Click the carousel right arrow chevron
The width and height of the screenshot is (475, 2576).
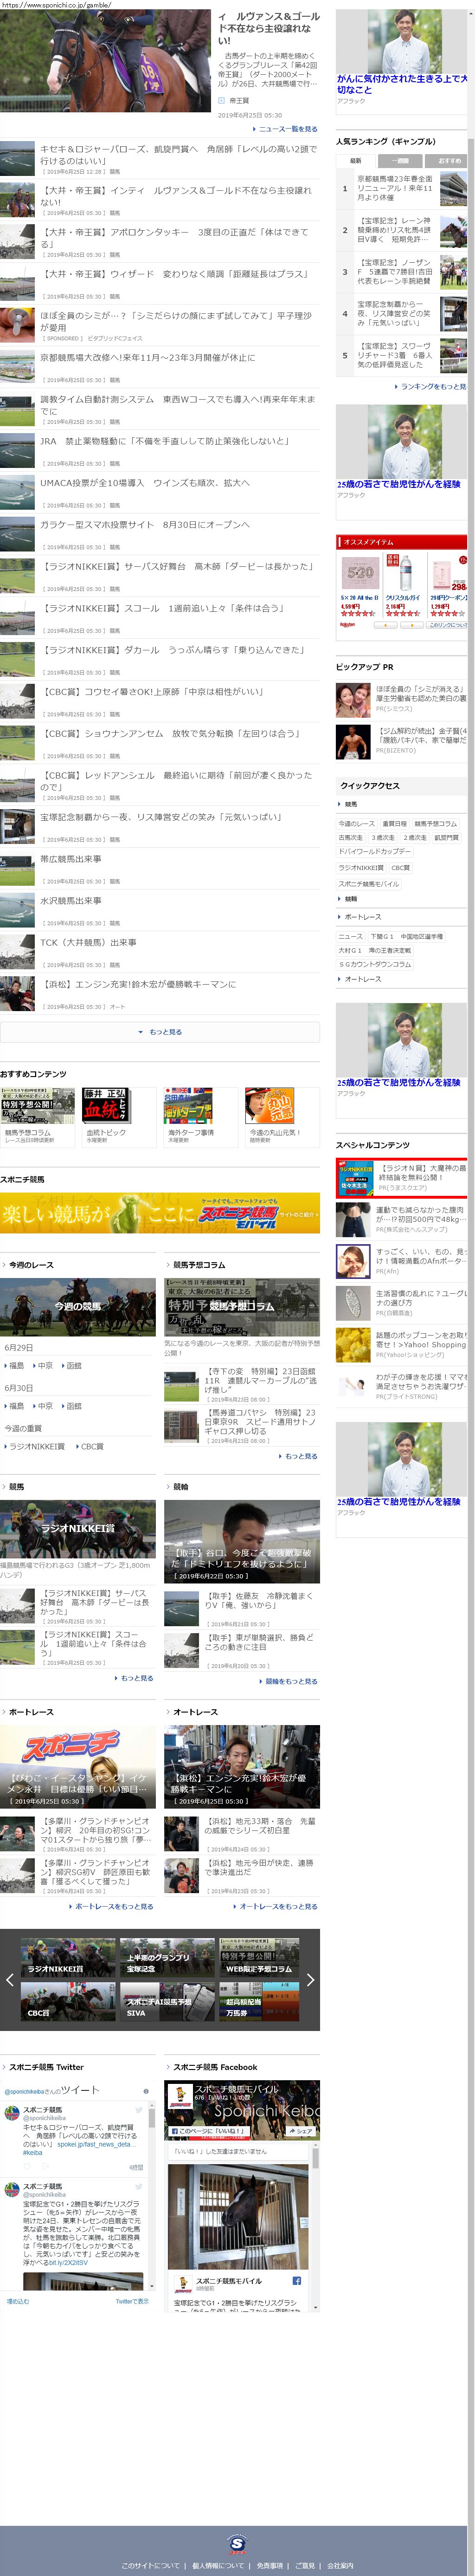tap(310, 1979)
